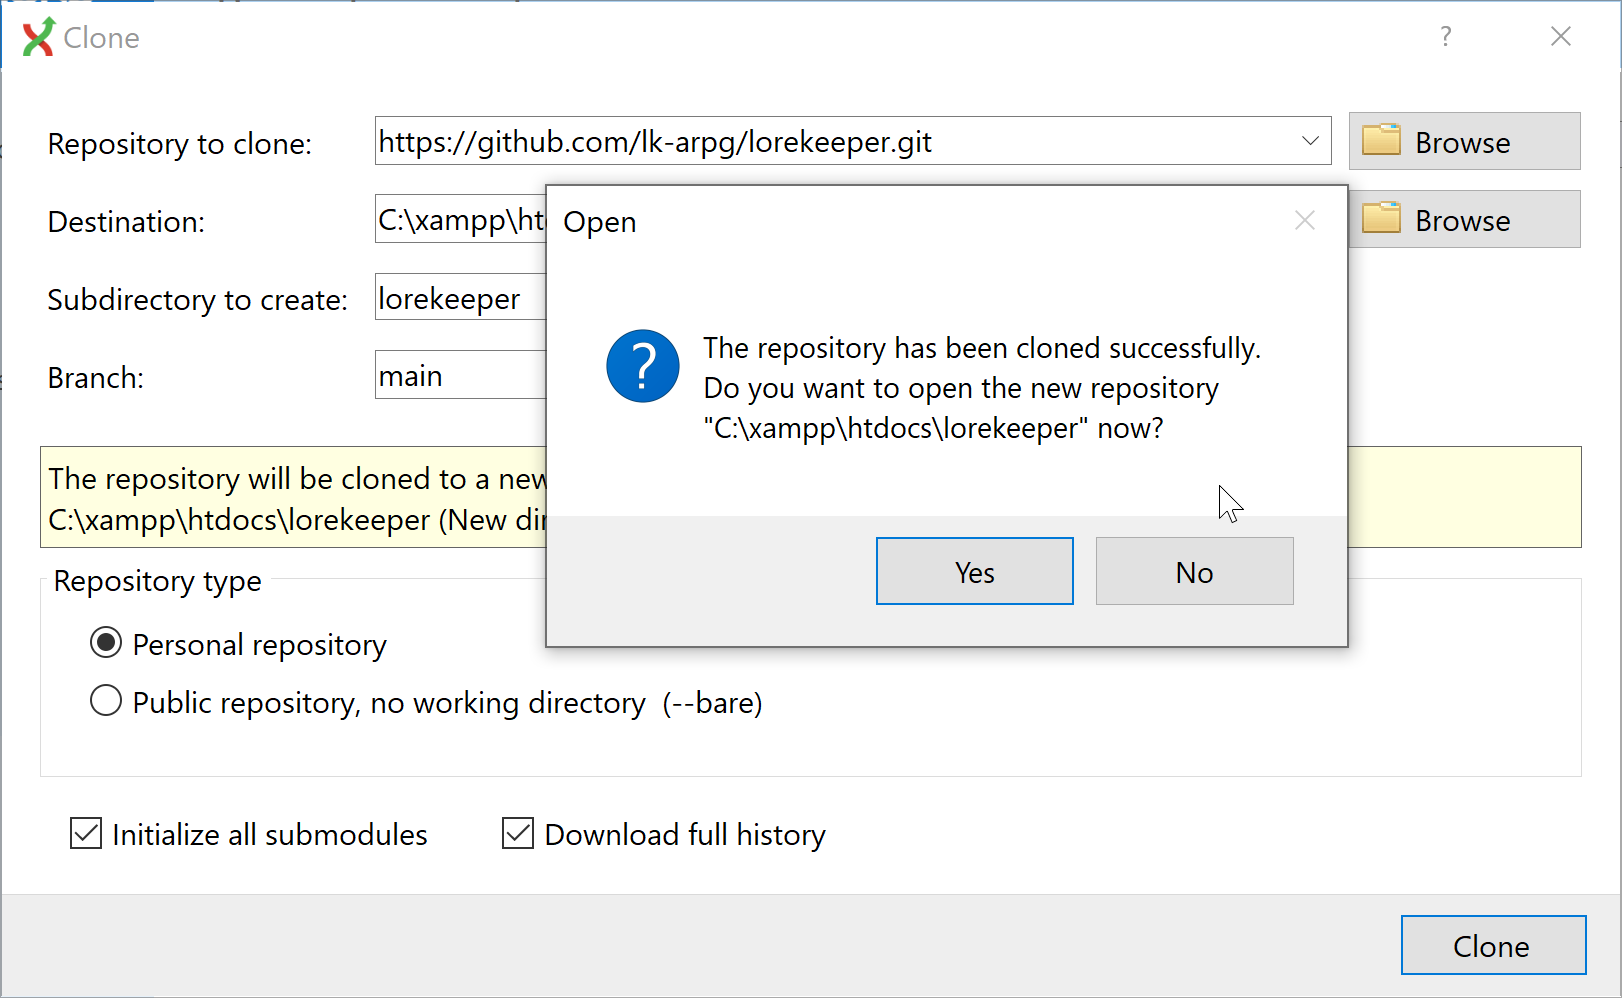The height and width of the screenshot is (998, 1622).
Task: Expand the Repository to clone dropdown arrow
Action: pos(1310,141)
